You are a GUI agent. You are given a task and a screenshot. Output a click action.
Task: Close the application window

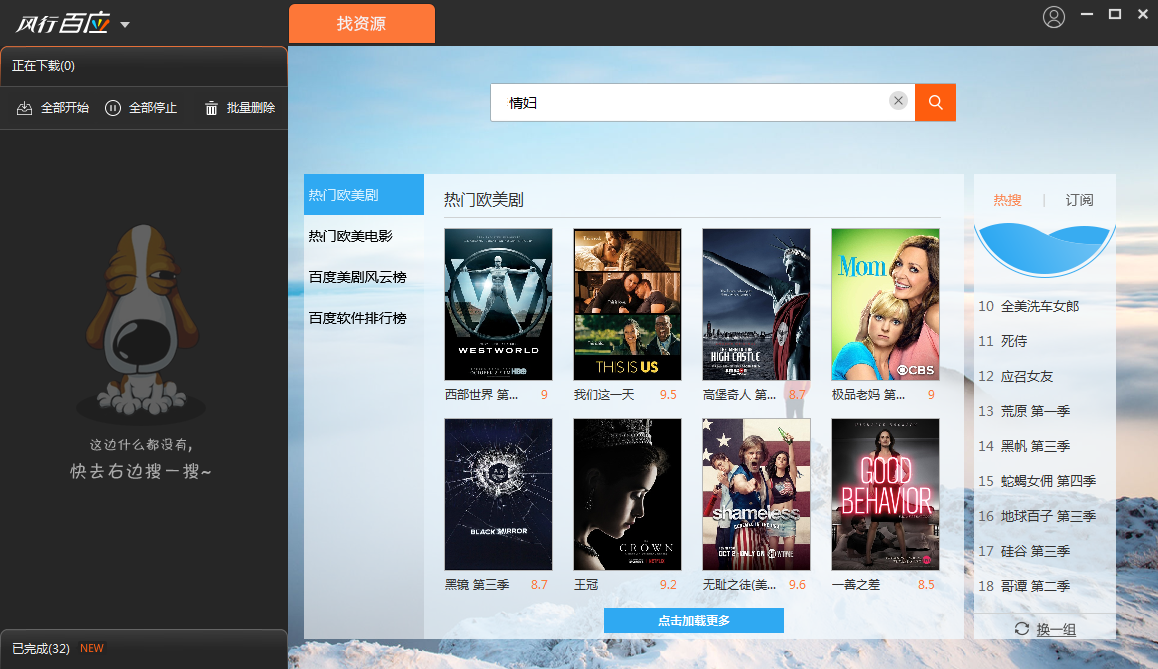pyautogui.click(x=1142, y=14)
